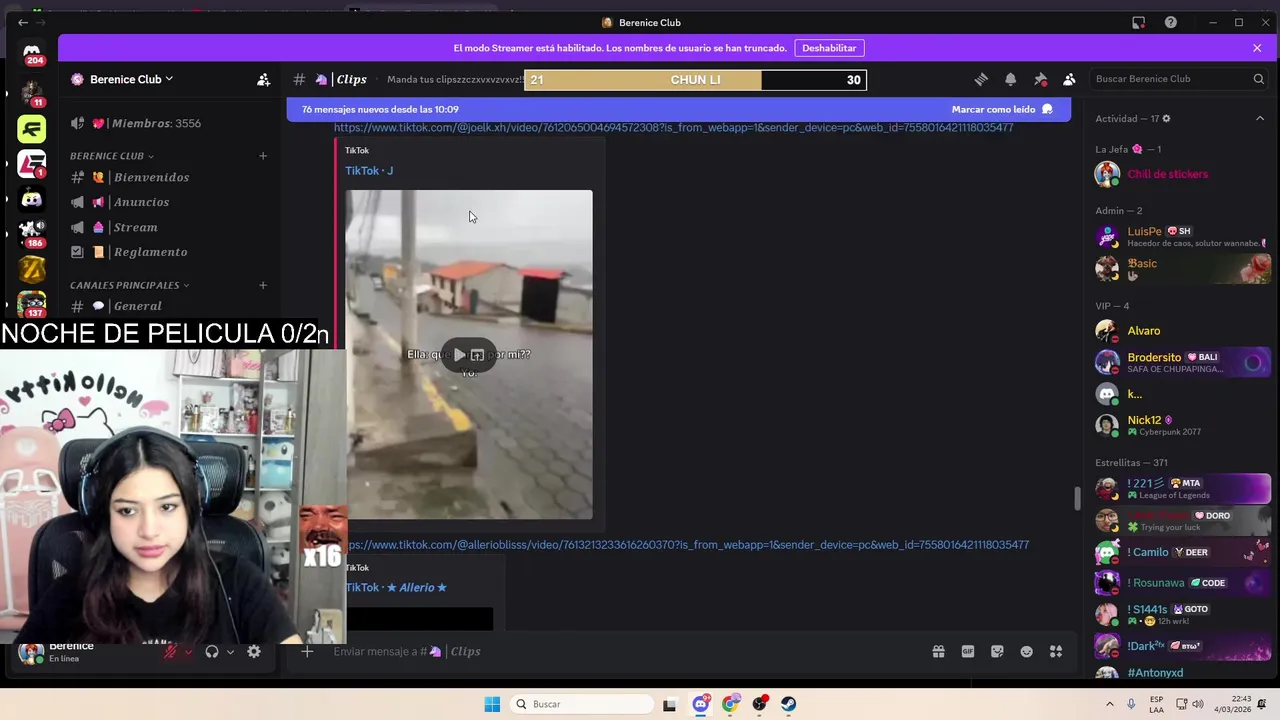Screen dimensions: 1280x720
Task: Open Discord direct messages home icon
Action: click(x=32, y=52)
